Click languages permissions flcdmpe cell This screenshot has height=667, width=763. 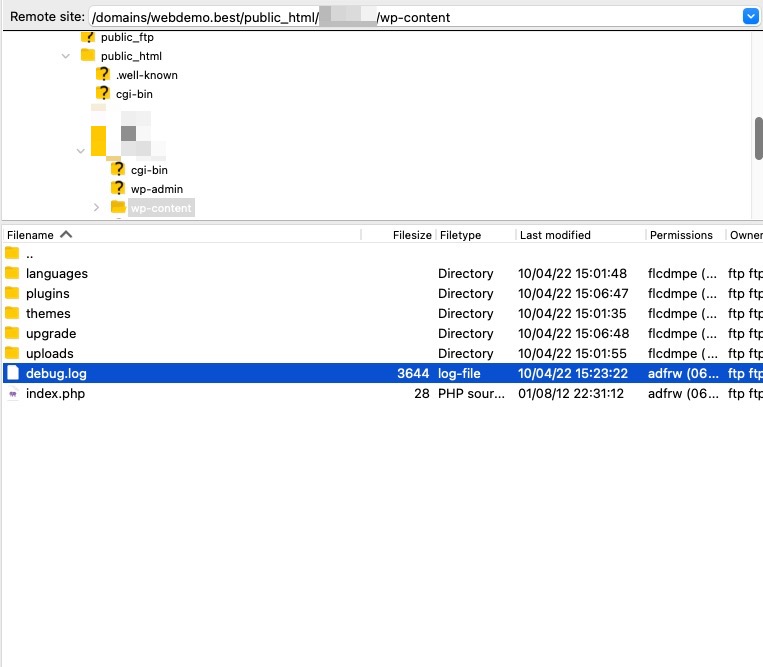pos(682,273)
